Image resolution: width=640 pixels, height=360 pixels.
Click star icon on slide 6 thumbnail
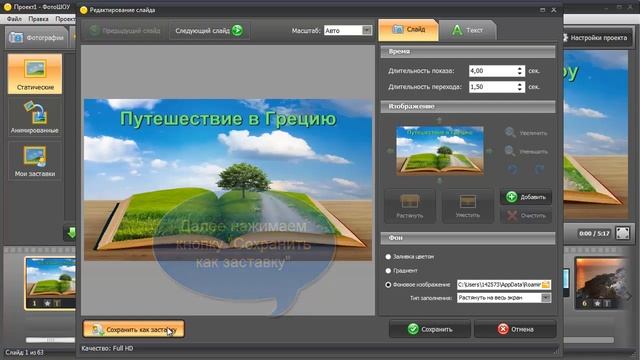(598, 303)
